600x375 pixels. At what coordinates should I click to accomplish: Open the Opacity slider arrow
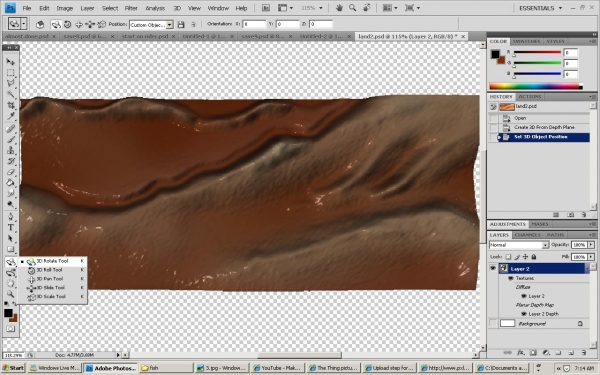click(x=591, y=245)
